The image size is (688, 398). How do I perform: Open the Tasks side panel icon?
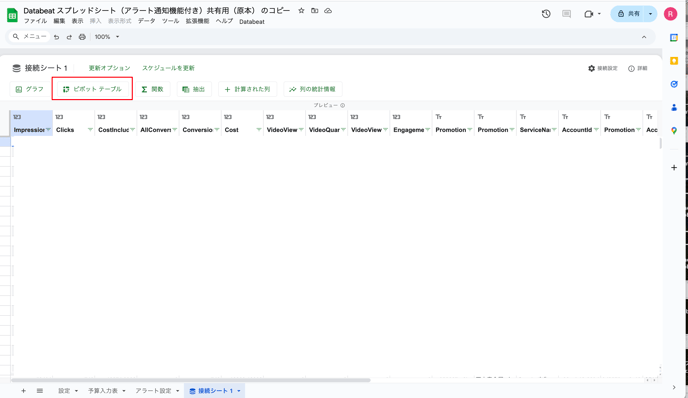[674, 84]
